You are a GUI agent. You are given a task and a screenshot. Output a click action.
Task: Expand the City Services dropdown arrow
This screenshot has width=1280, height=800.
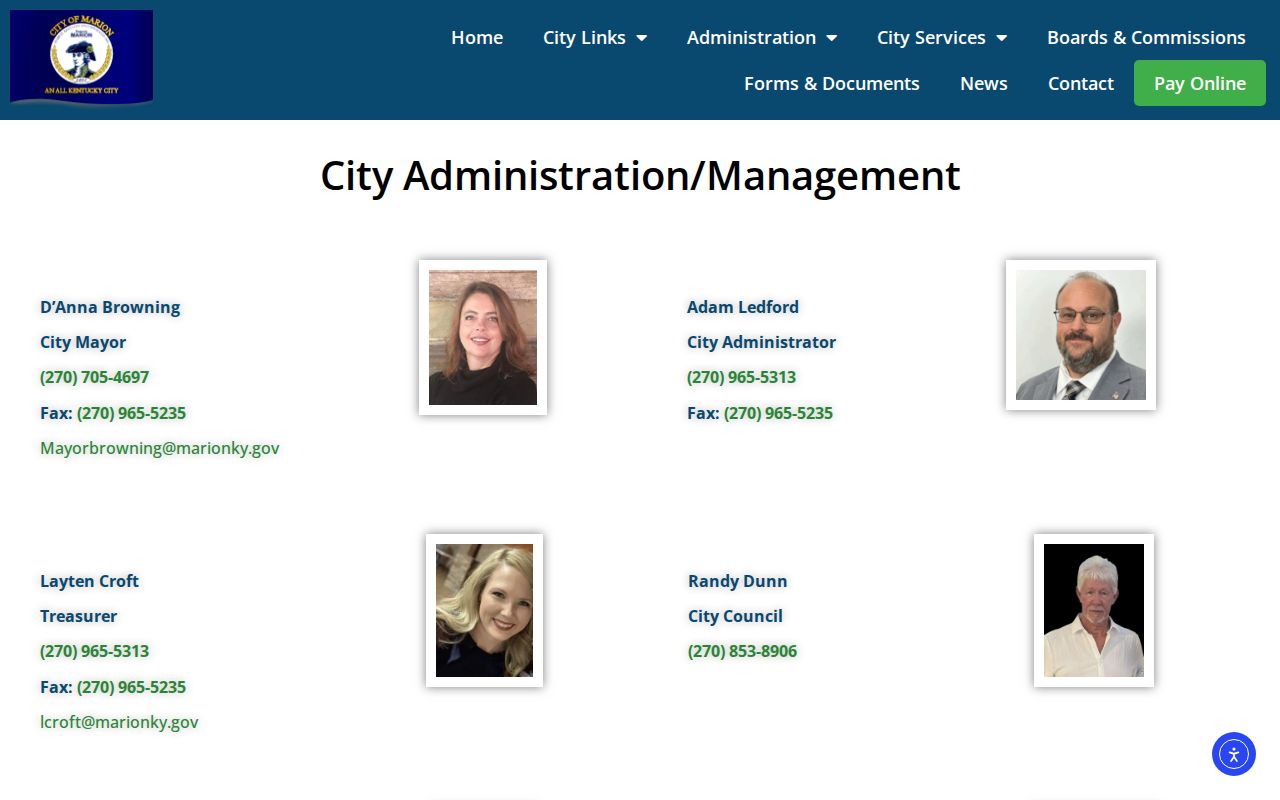[x=1002, y=38]
